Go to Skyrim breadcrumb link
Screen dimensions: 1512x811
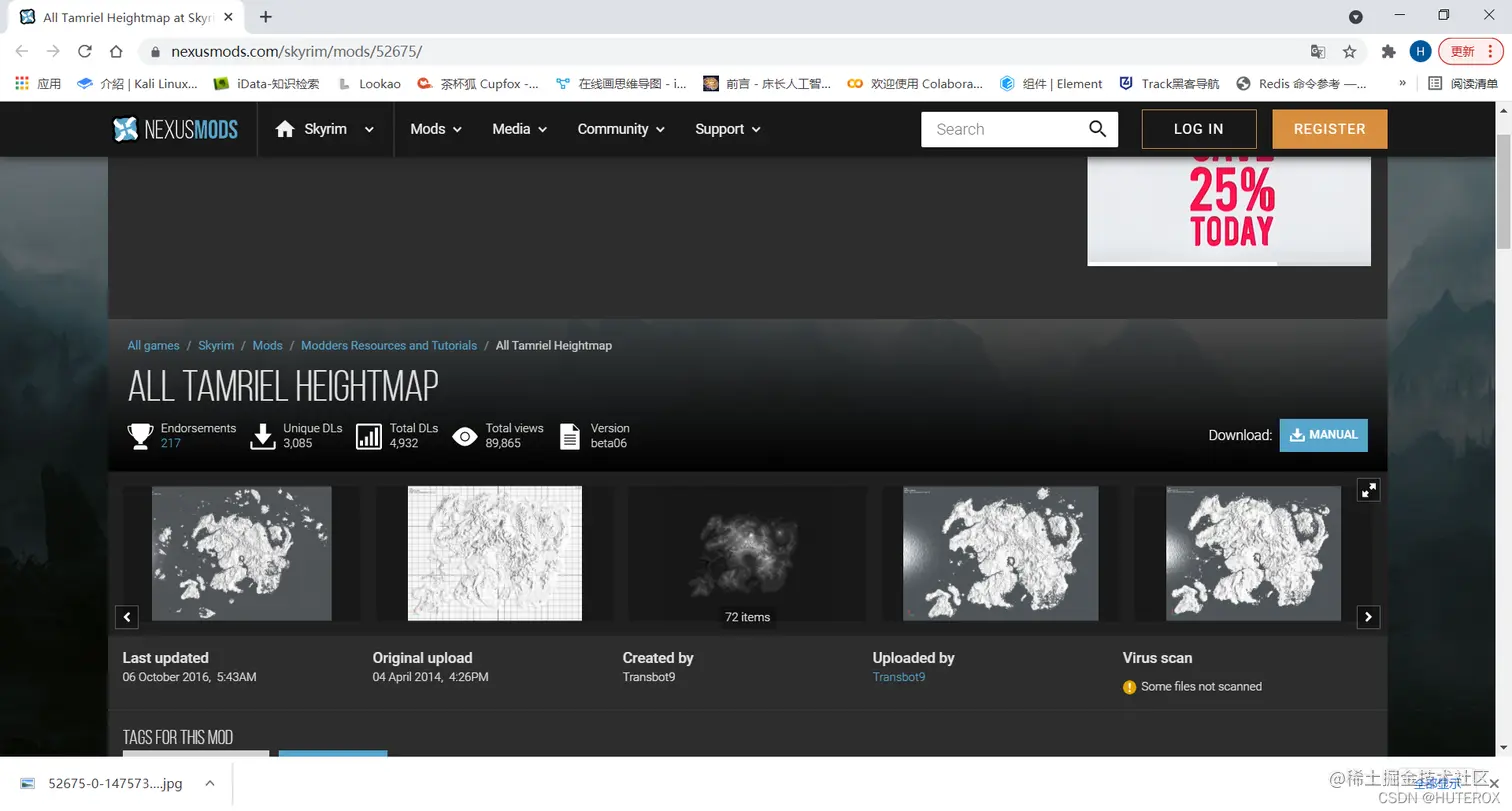point(216,345)
